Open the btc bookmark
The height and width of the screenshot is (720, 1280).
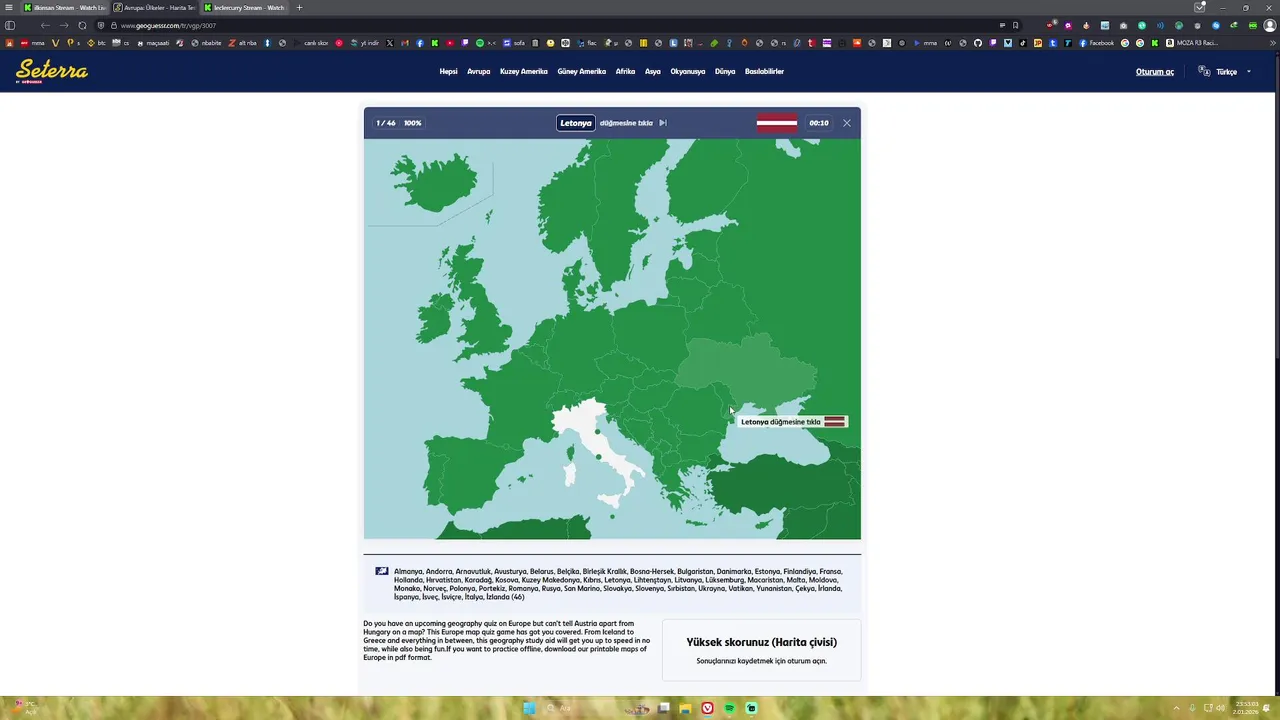point(97,43)
